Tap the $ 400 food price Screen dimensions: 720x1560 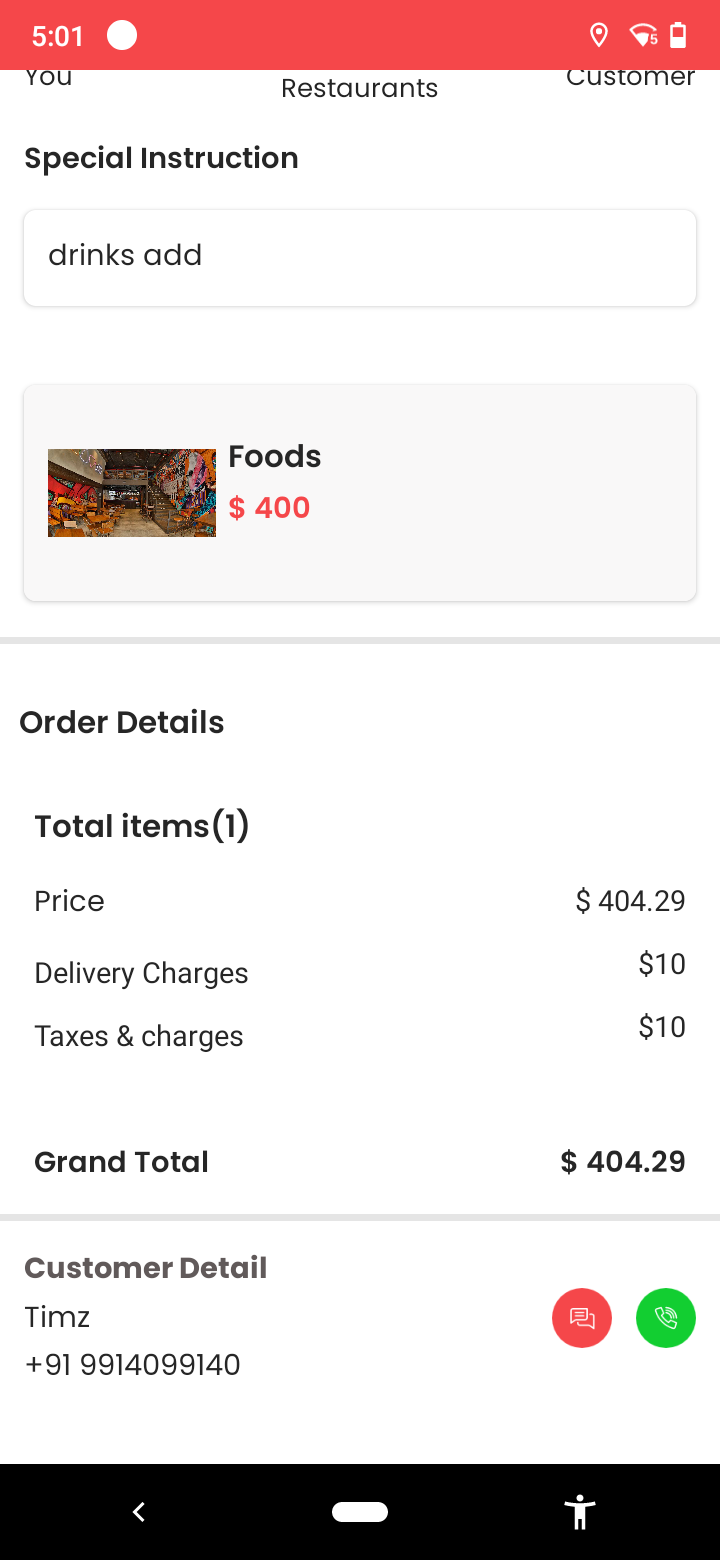point(270,508)
